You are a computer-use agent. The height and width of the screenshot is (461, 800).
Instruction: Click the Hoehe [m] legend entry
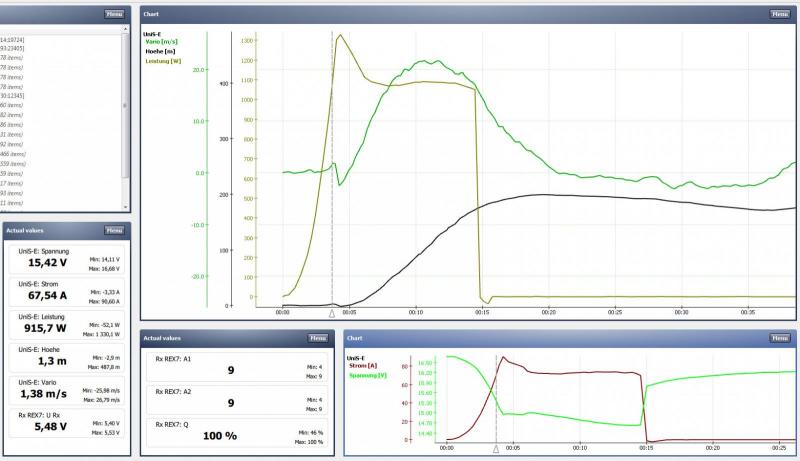click(x=160, y=48)
